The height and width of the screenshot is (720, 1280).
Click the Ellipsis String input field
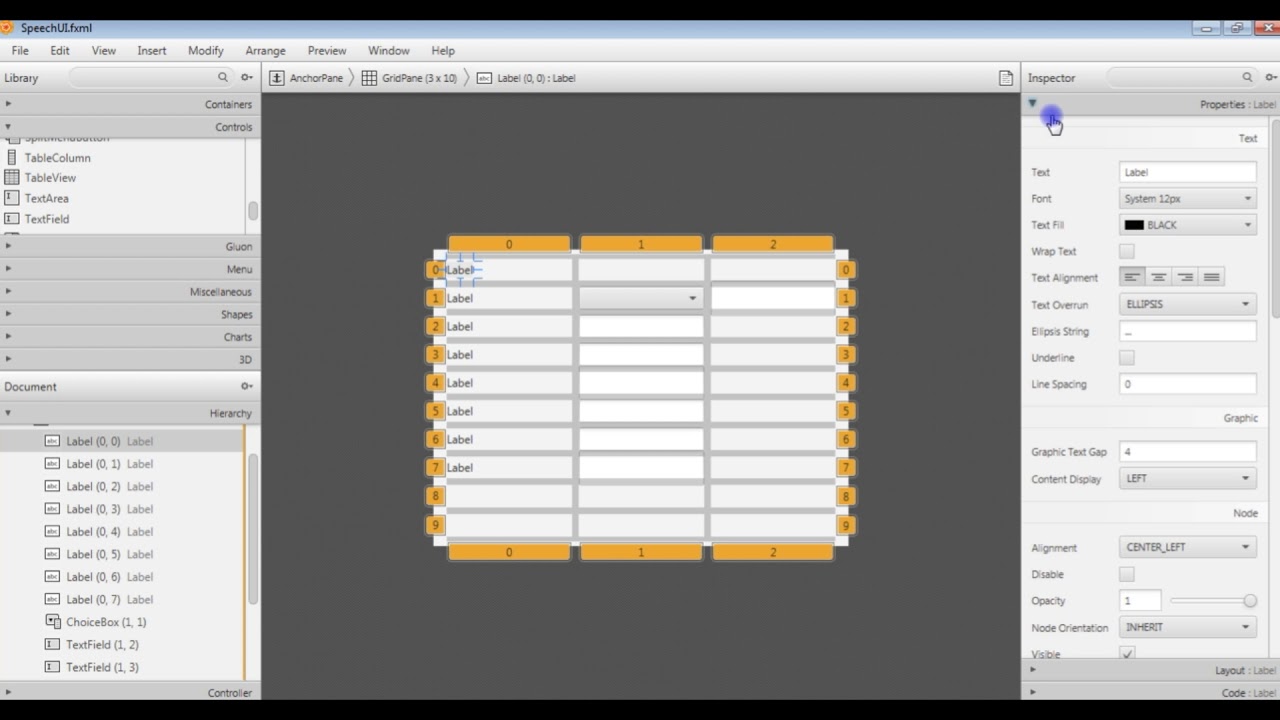(1187, 331)
